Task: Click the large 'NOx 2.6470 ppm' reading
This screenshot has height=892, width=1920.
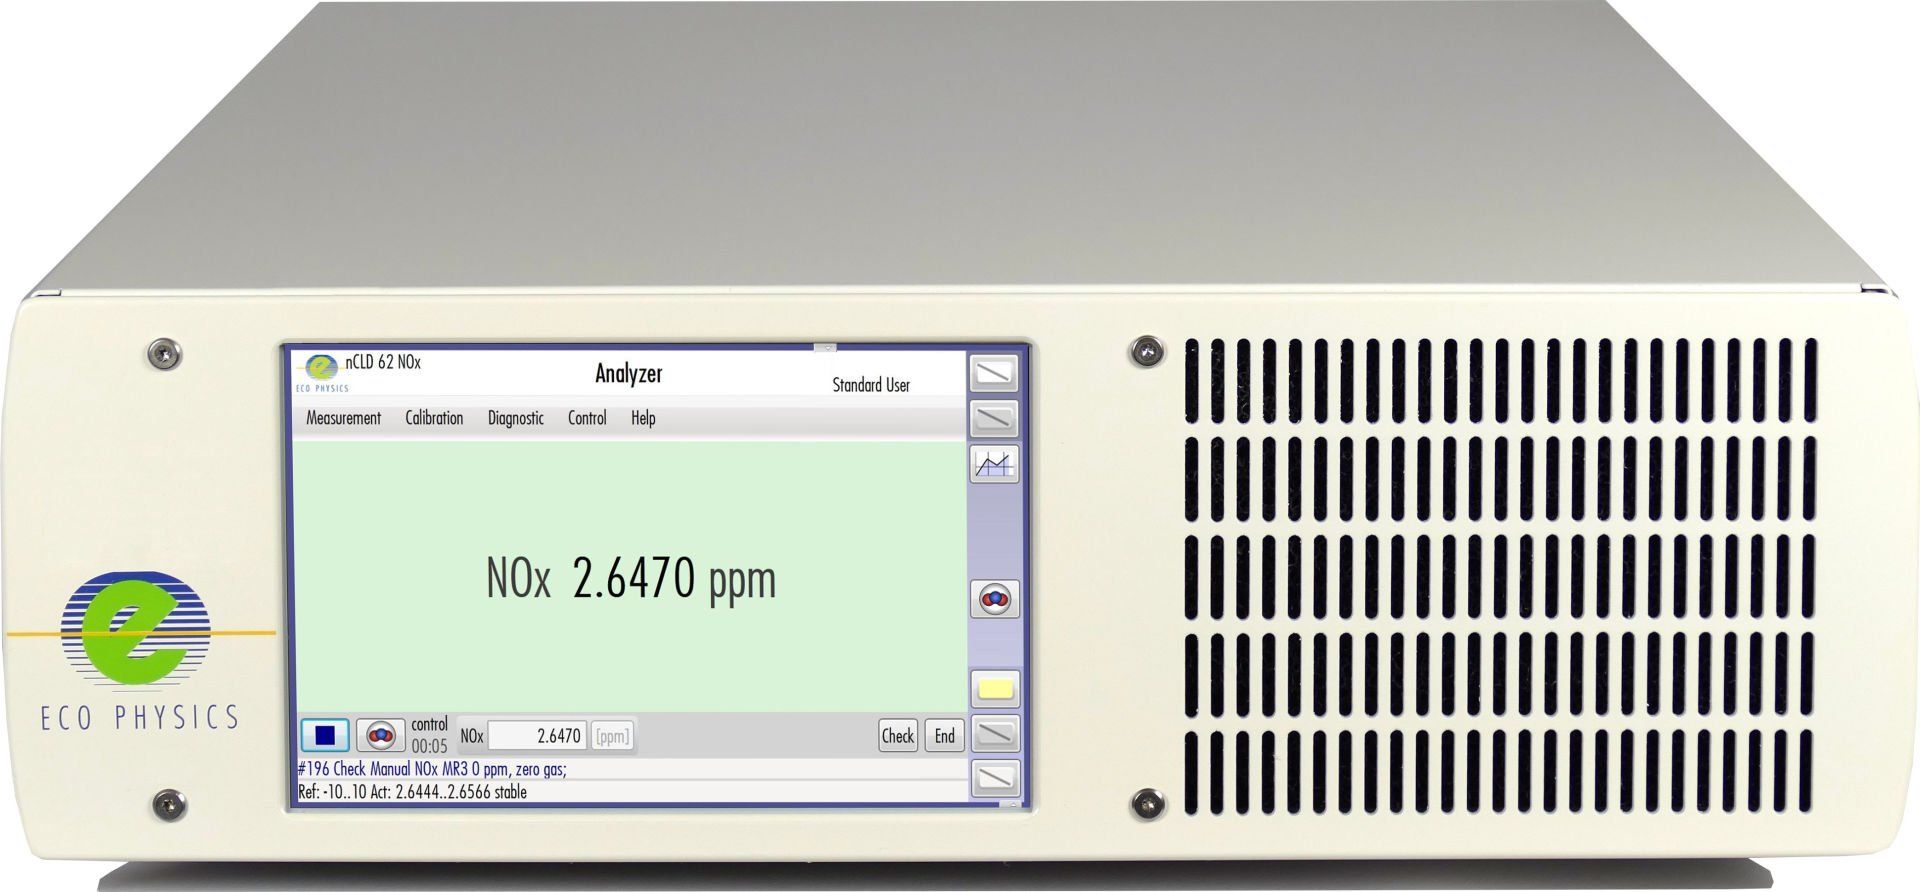Action: pyautogui.click(x=631, y=579)
